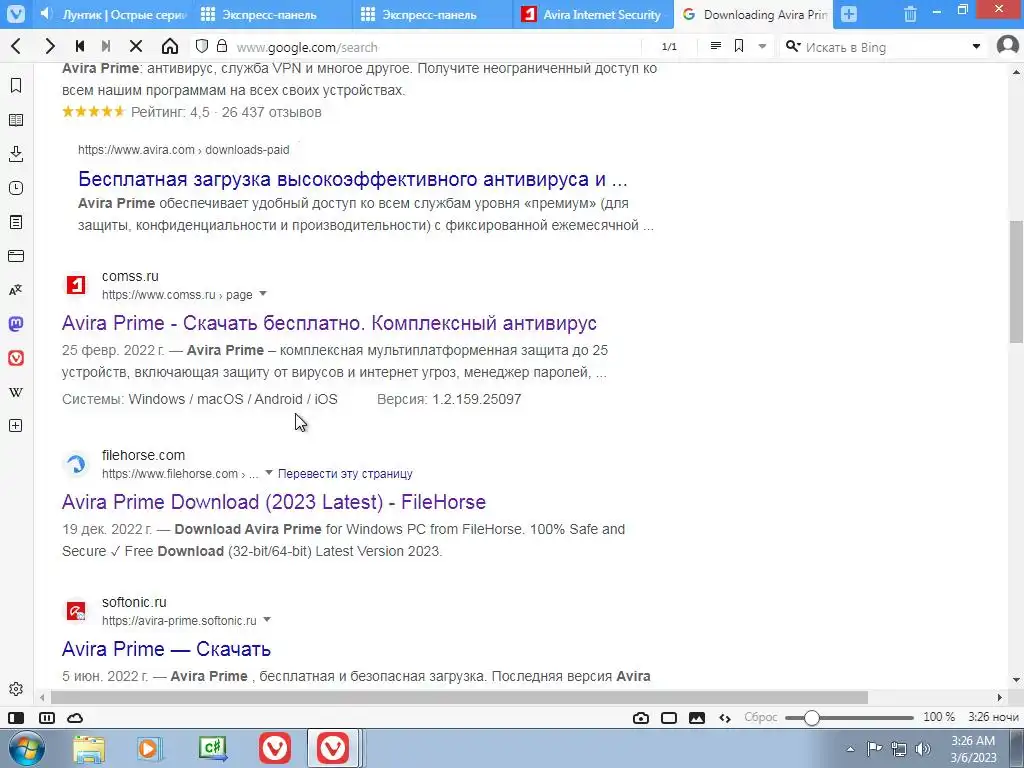Open the Windows Start menu
The image size is (1024, 768).
click(x=26, y=748)
